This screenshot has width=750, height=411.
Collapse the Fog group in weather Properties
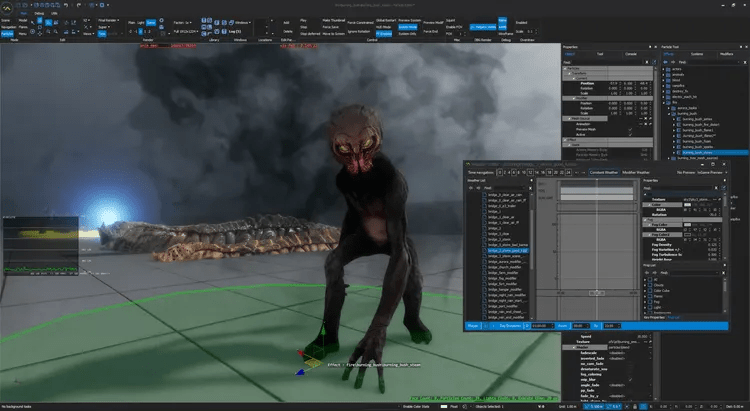(x=646, y=220)
